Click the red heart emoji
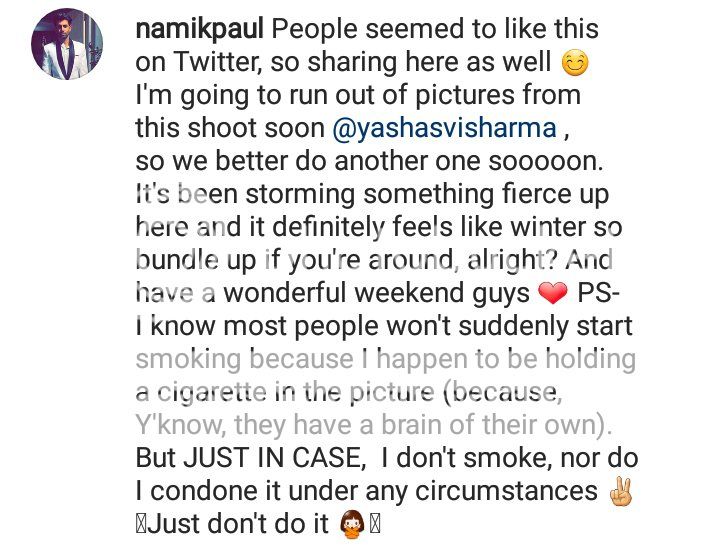 [x=551, y=294]
